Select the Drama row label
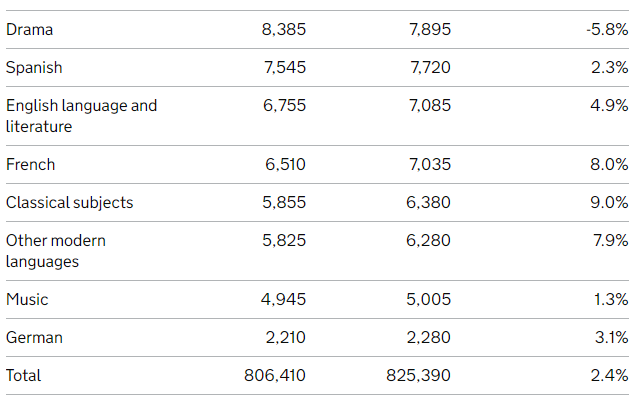Image resolution: width=642 pixels, height=404 pixels. pyautogui.click(x=29, y=29)
